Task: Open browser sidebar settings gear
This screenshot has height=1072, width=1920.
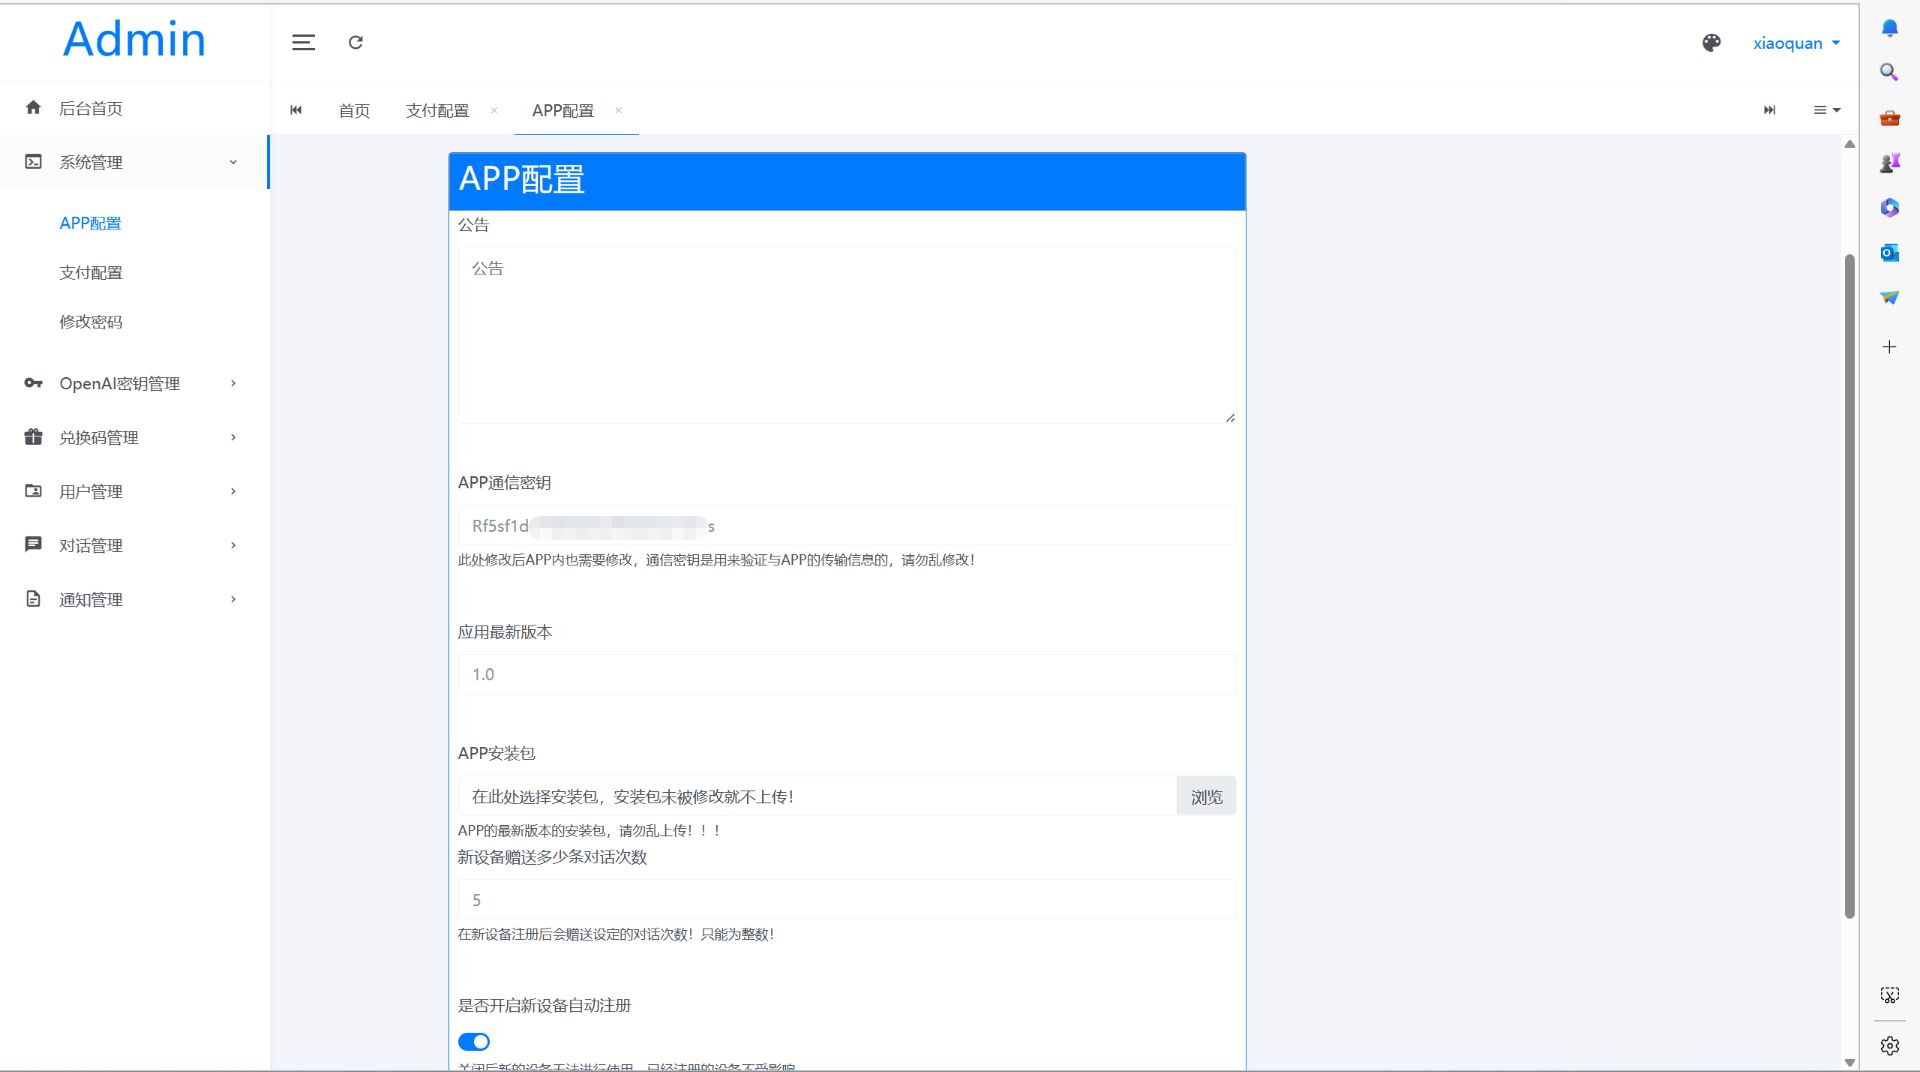Action: coord(1889,1045)
